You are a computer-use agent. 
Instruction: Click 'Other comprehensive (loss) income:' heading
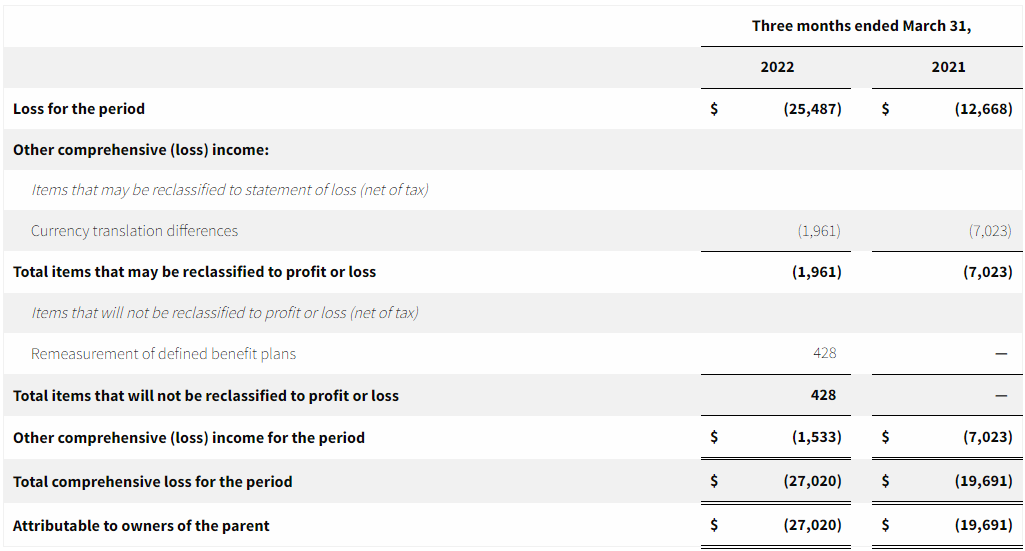[141, 150]
